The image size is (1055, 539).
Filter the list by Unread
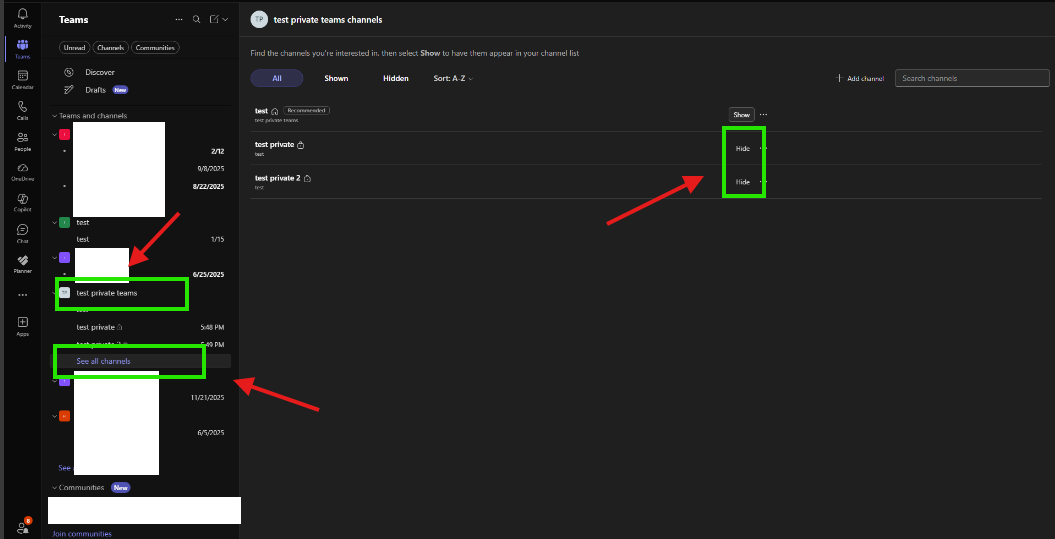(x=74, y=48)
